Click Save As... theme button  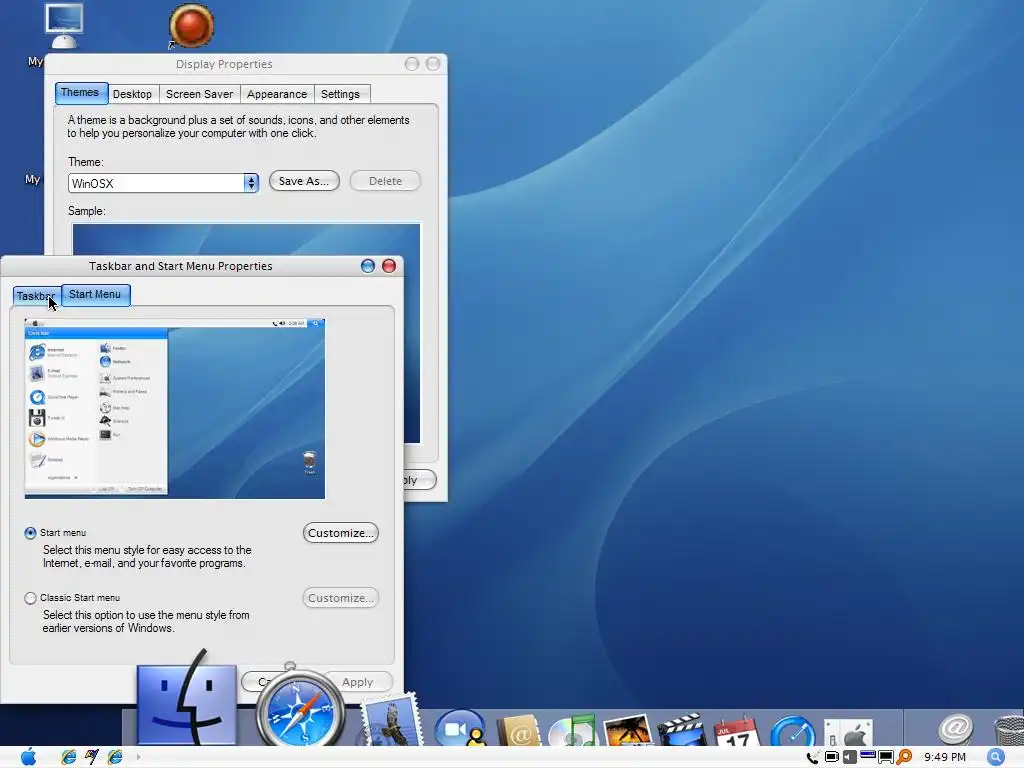coord(304,181)
